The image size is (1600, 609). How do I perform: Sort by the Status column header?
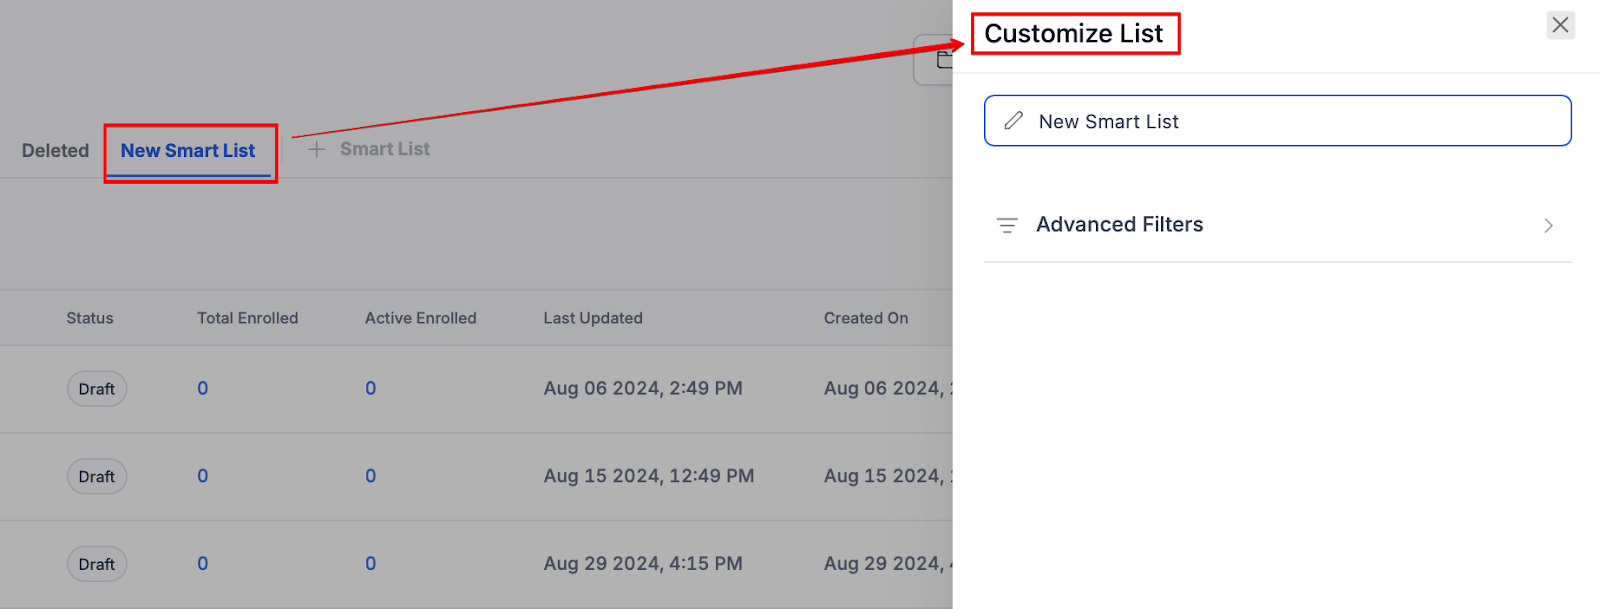[x=90, y=318]
